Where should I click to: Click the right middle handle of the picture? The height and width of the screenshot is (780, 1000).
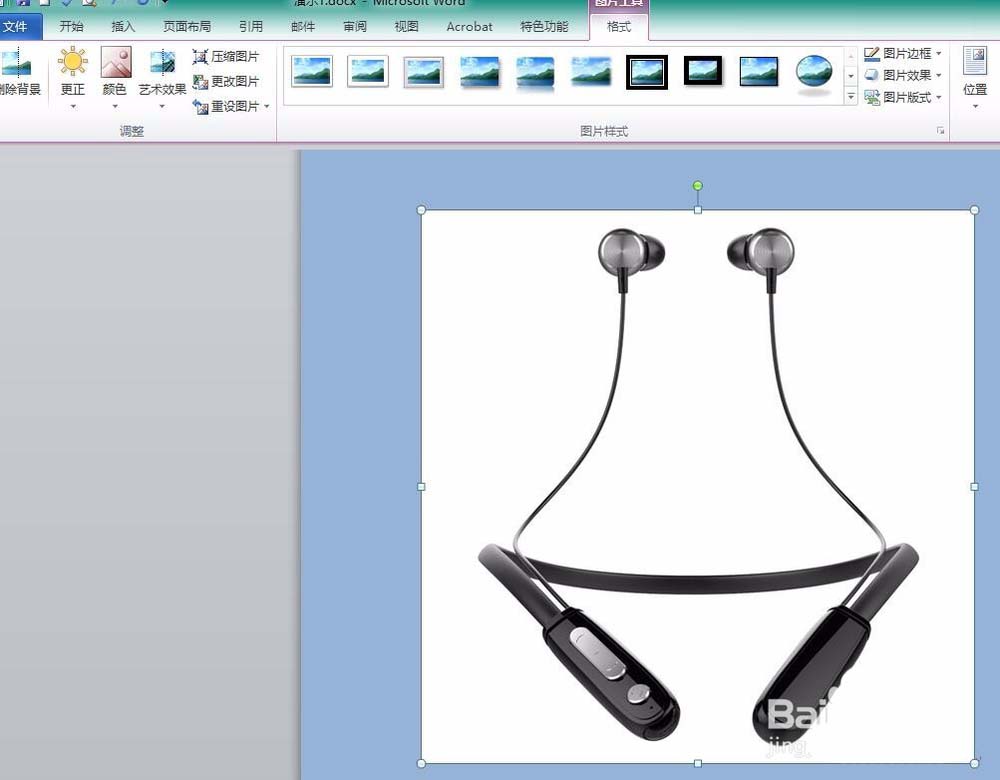tap(974, 487)
